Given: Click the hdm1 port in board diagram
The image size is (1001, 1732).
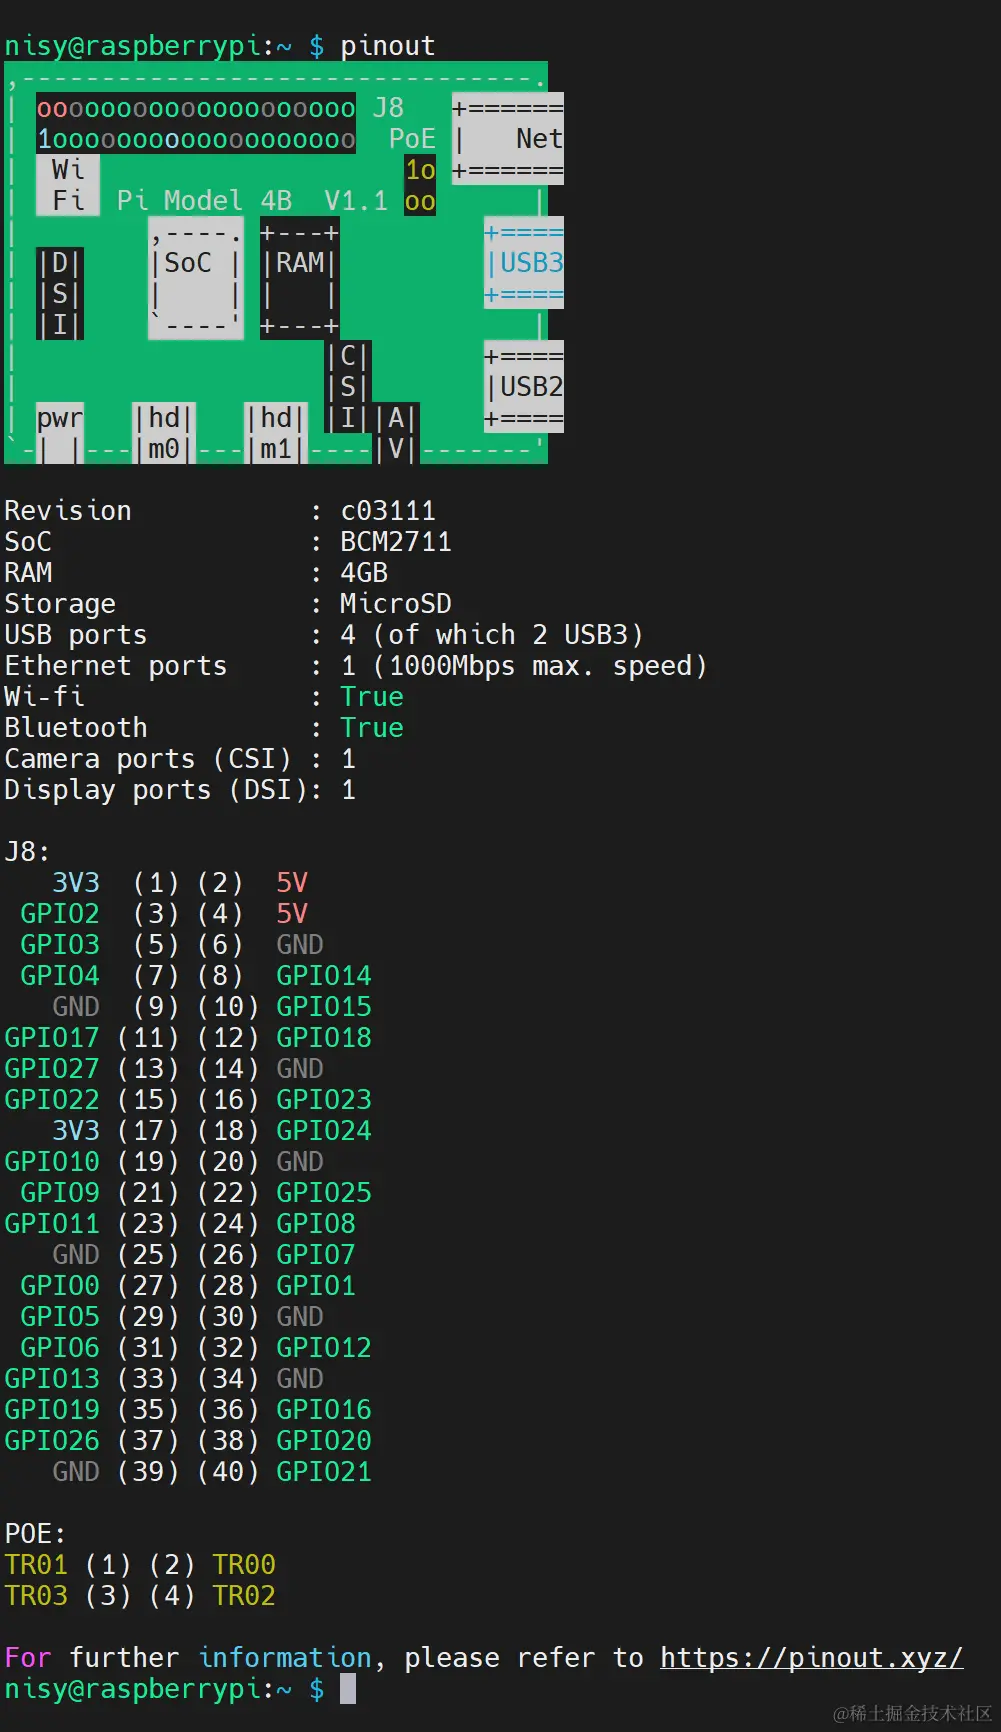Looking at the screenshot, I should click(x=276, y=433).
